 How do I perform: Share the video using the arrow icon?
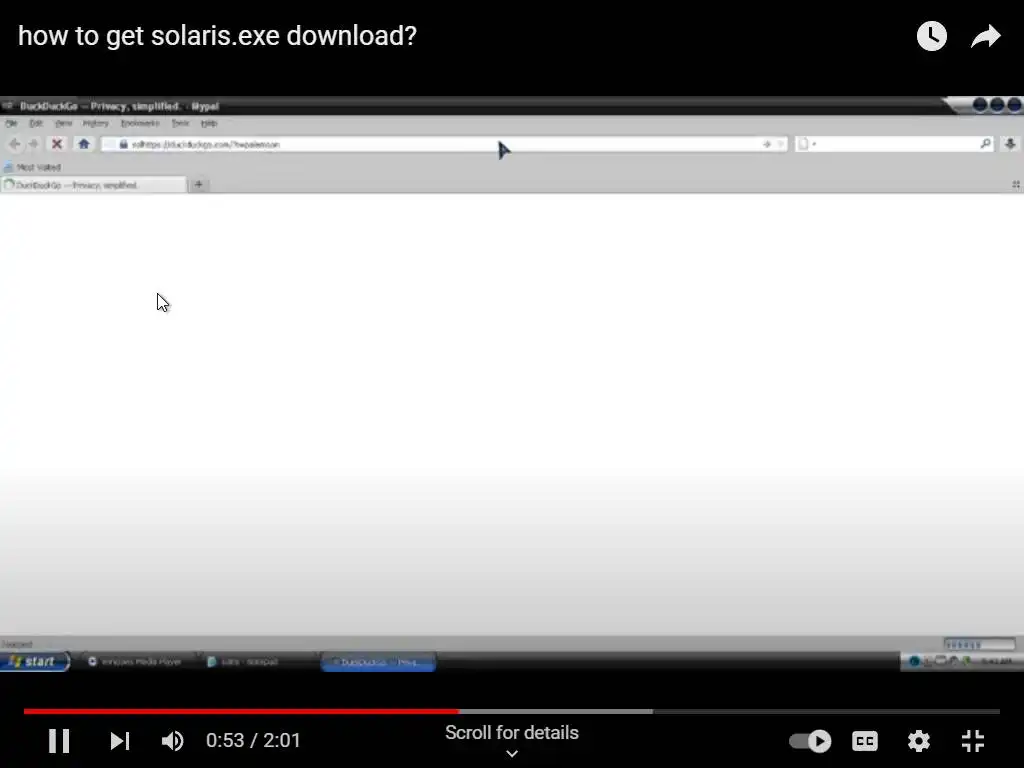tap(985, 36)
